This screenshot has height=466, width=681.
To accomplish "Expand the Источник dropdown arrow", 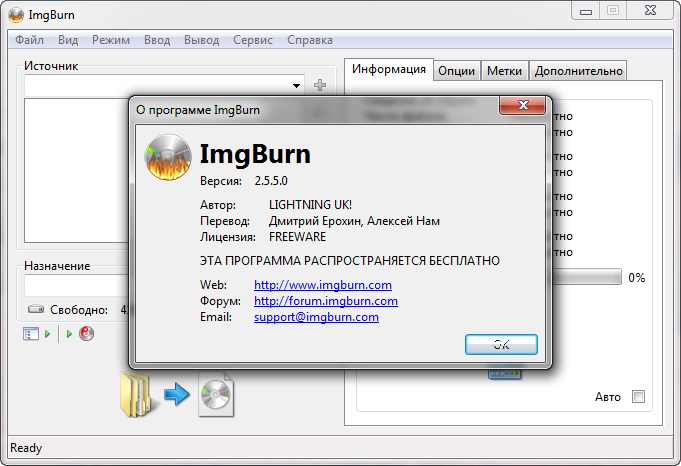I will (x=296, y=86).
